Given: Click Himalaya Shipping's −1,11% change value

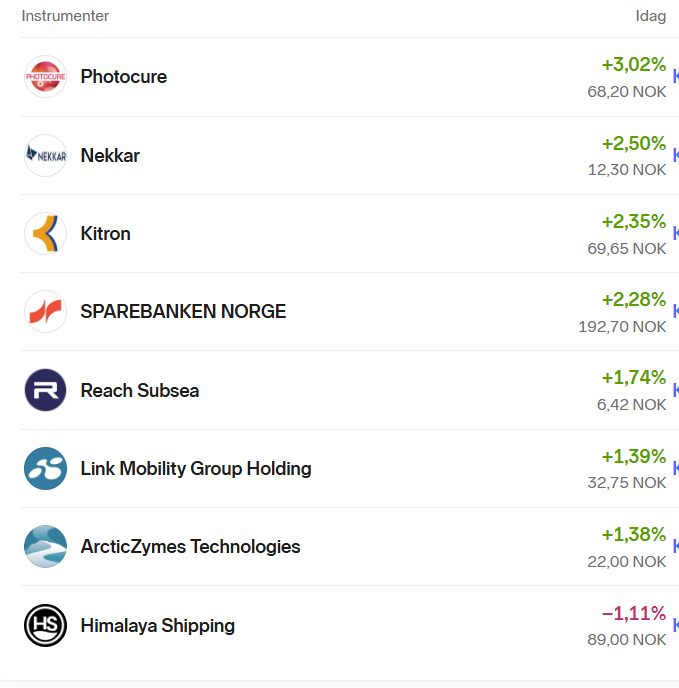Looking at the screenshot, I should pos(633,613).
